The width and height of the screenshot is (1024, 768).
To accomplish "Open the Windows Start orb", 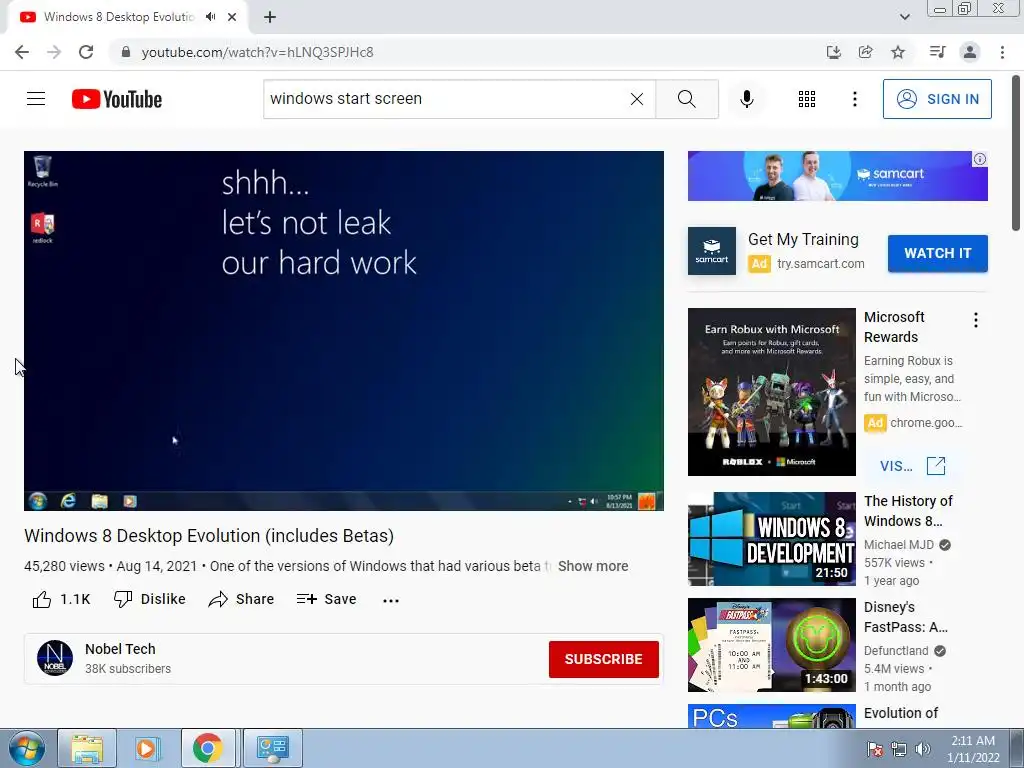I will (x=27, y=748).
